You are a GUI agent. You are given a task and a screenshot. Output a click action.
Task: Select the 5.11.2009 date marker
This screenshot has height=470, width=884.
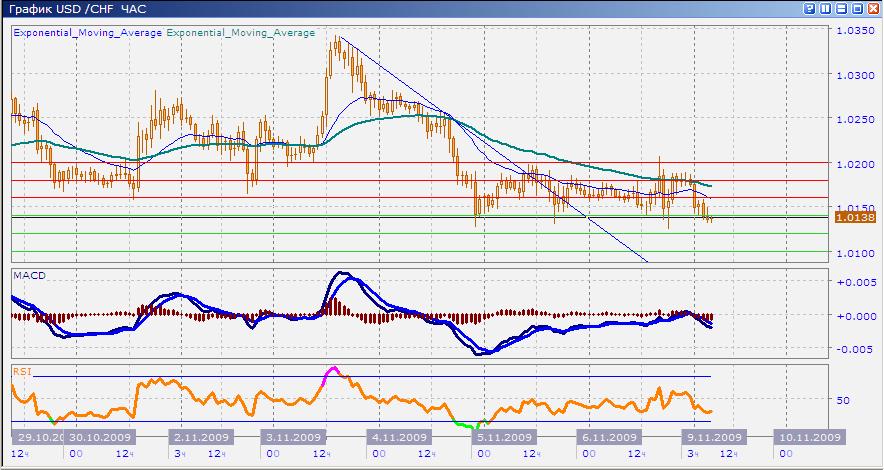click(502, 438)
